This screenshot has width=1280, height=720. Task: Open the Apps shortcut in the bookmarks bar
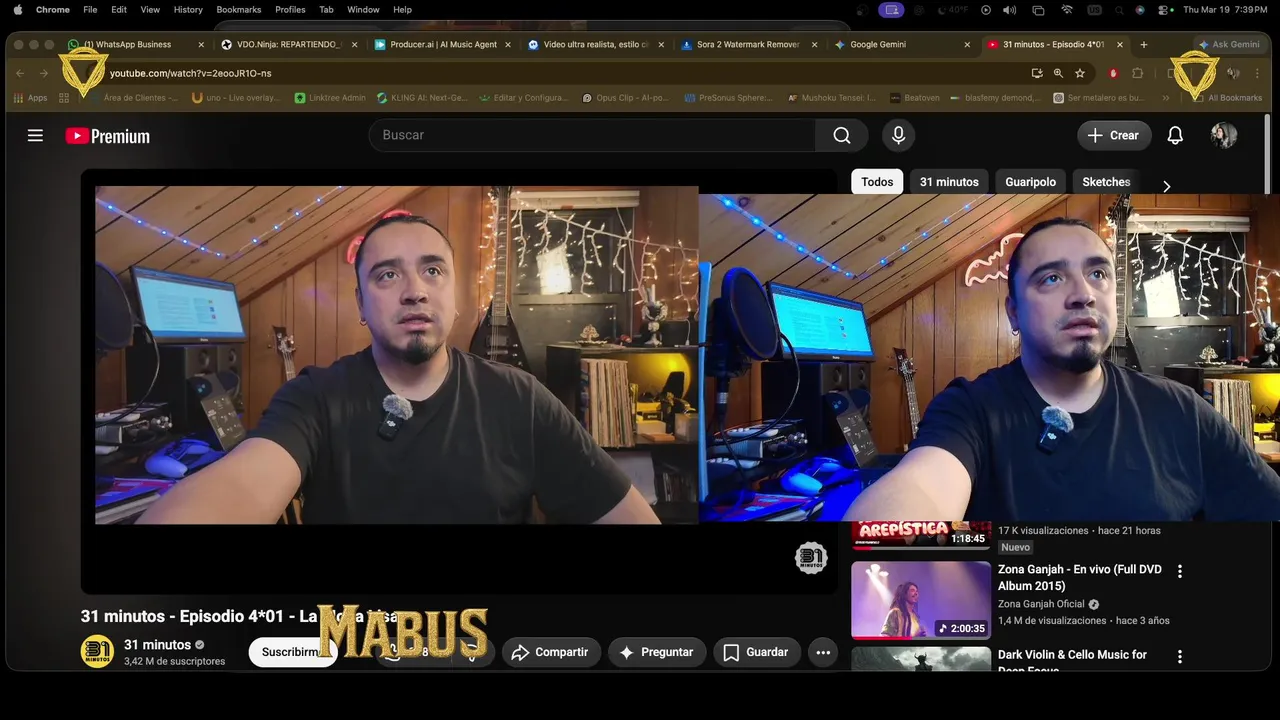coord(30,98)
